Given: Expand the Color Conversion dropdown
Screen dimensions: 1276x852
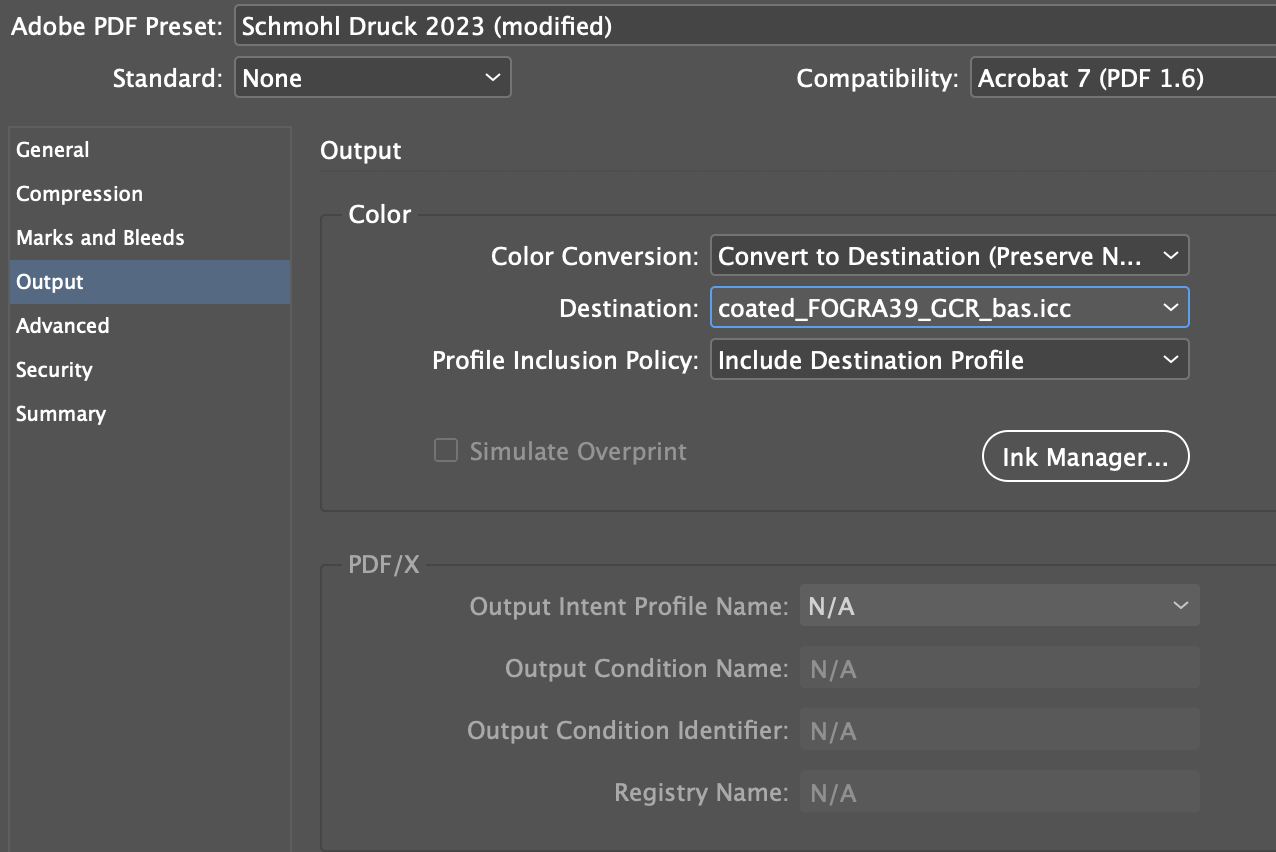Looking at the screenshot, I should (x=948, y=255).
